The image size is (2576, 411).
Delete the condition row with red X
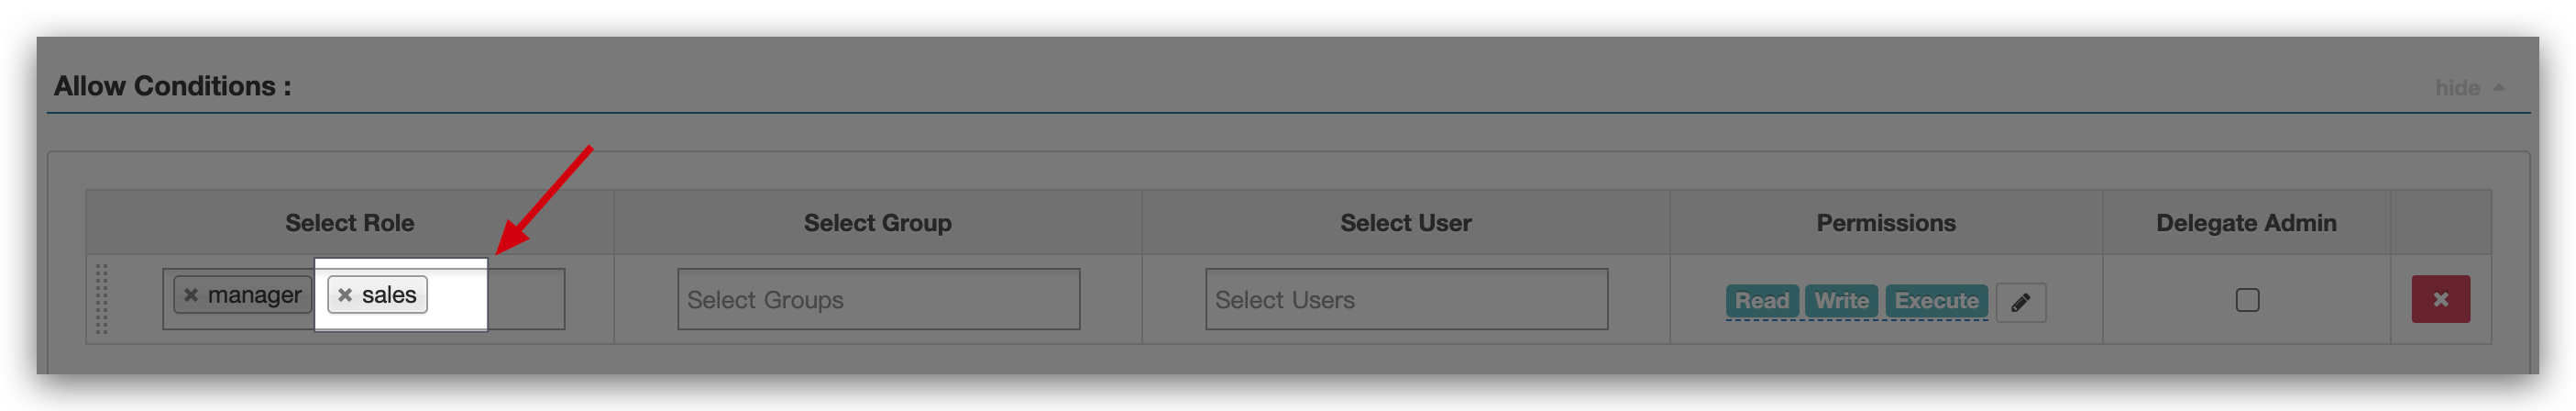pyautogui.click(x=2440, y=299)
